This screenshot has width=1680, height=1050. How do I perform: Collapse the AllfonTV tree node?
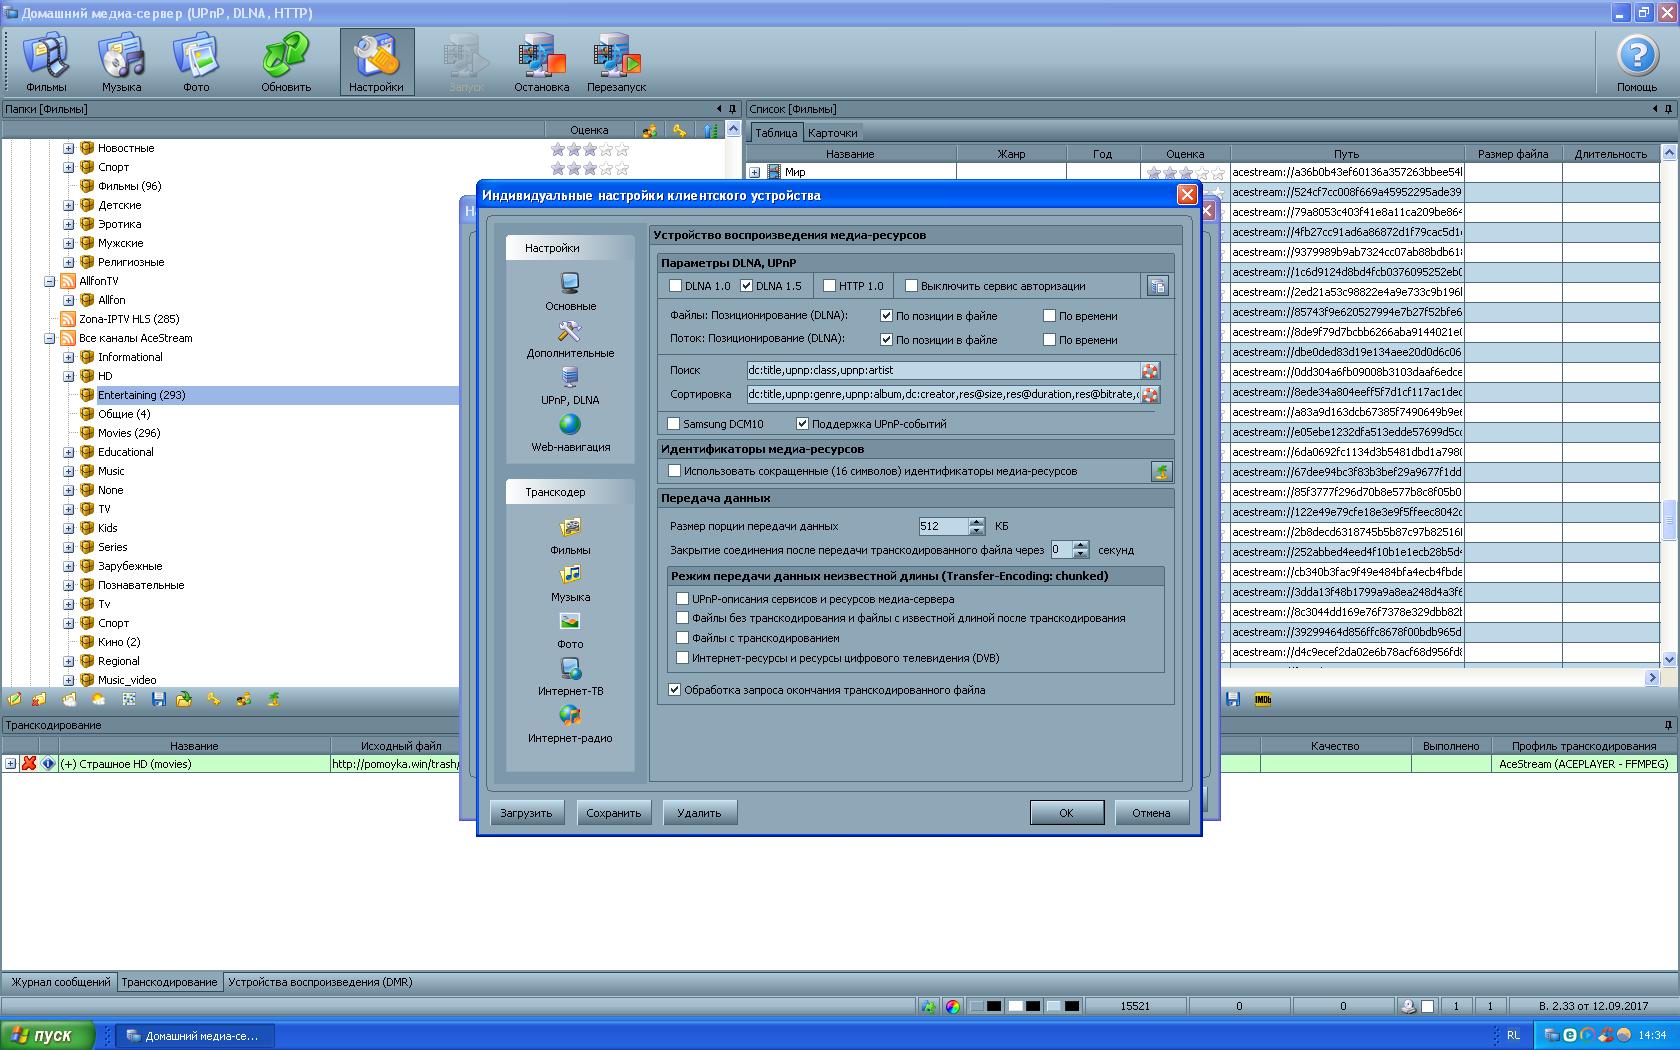point(50,281)
